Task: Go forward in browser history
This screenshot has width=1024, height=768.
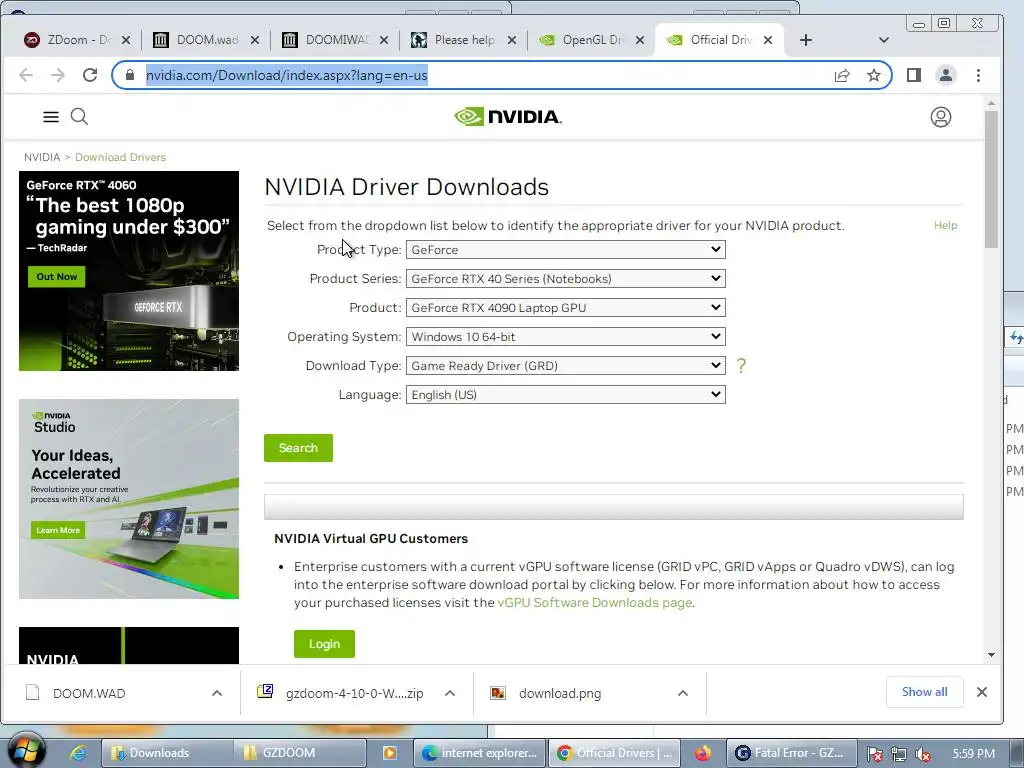Action: (58, 75)
